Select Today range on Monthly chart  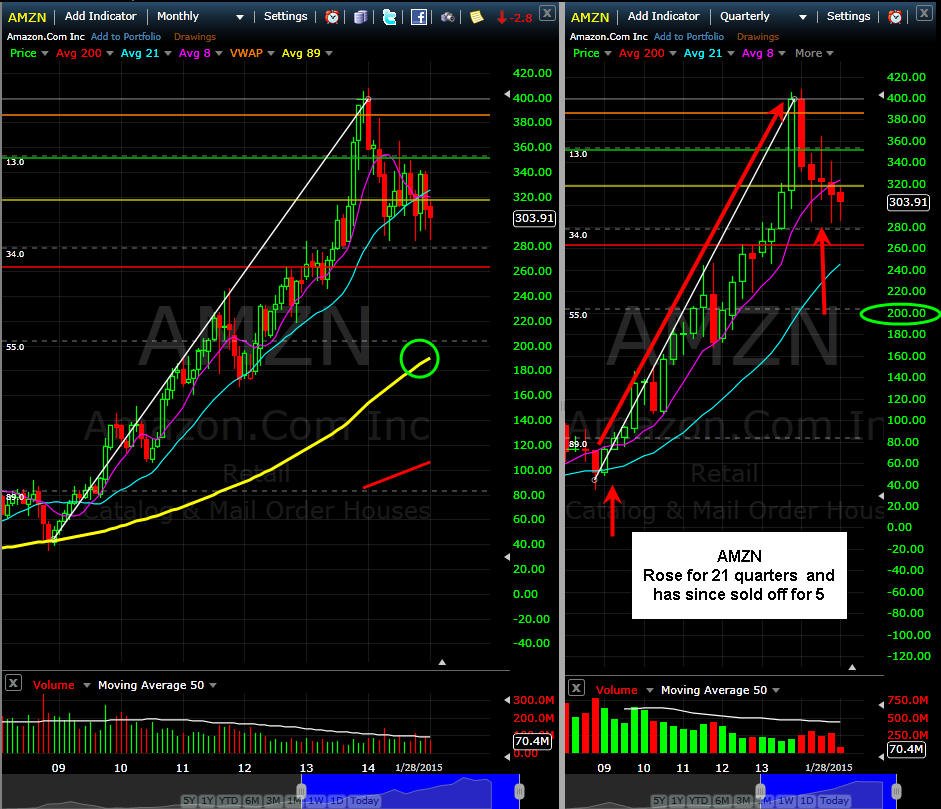tap(364, 801)
